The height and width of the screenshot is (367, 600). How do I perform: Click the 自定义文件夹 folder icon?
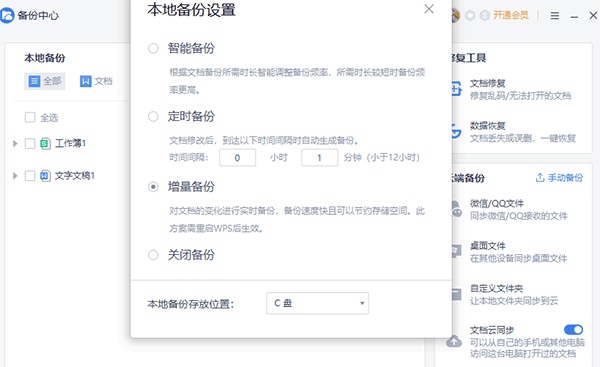tap(457, 294)
